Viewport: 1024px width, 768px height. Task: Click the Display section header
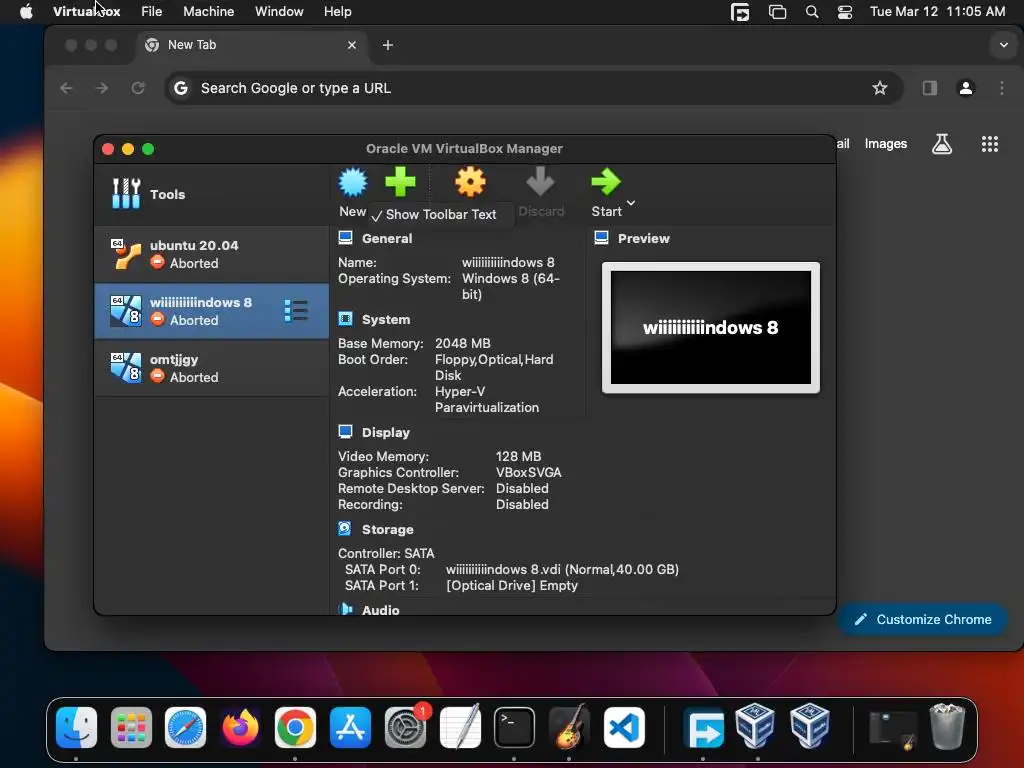click(x=385, y=432)
